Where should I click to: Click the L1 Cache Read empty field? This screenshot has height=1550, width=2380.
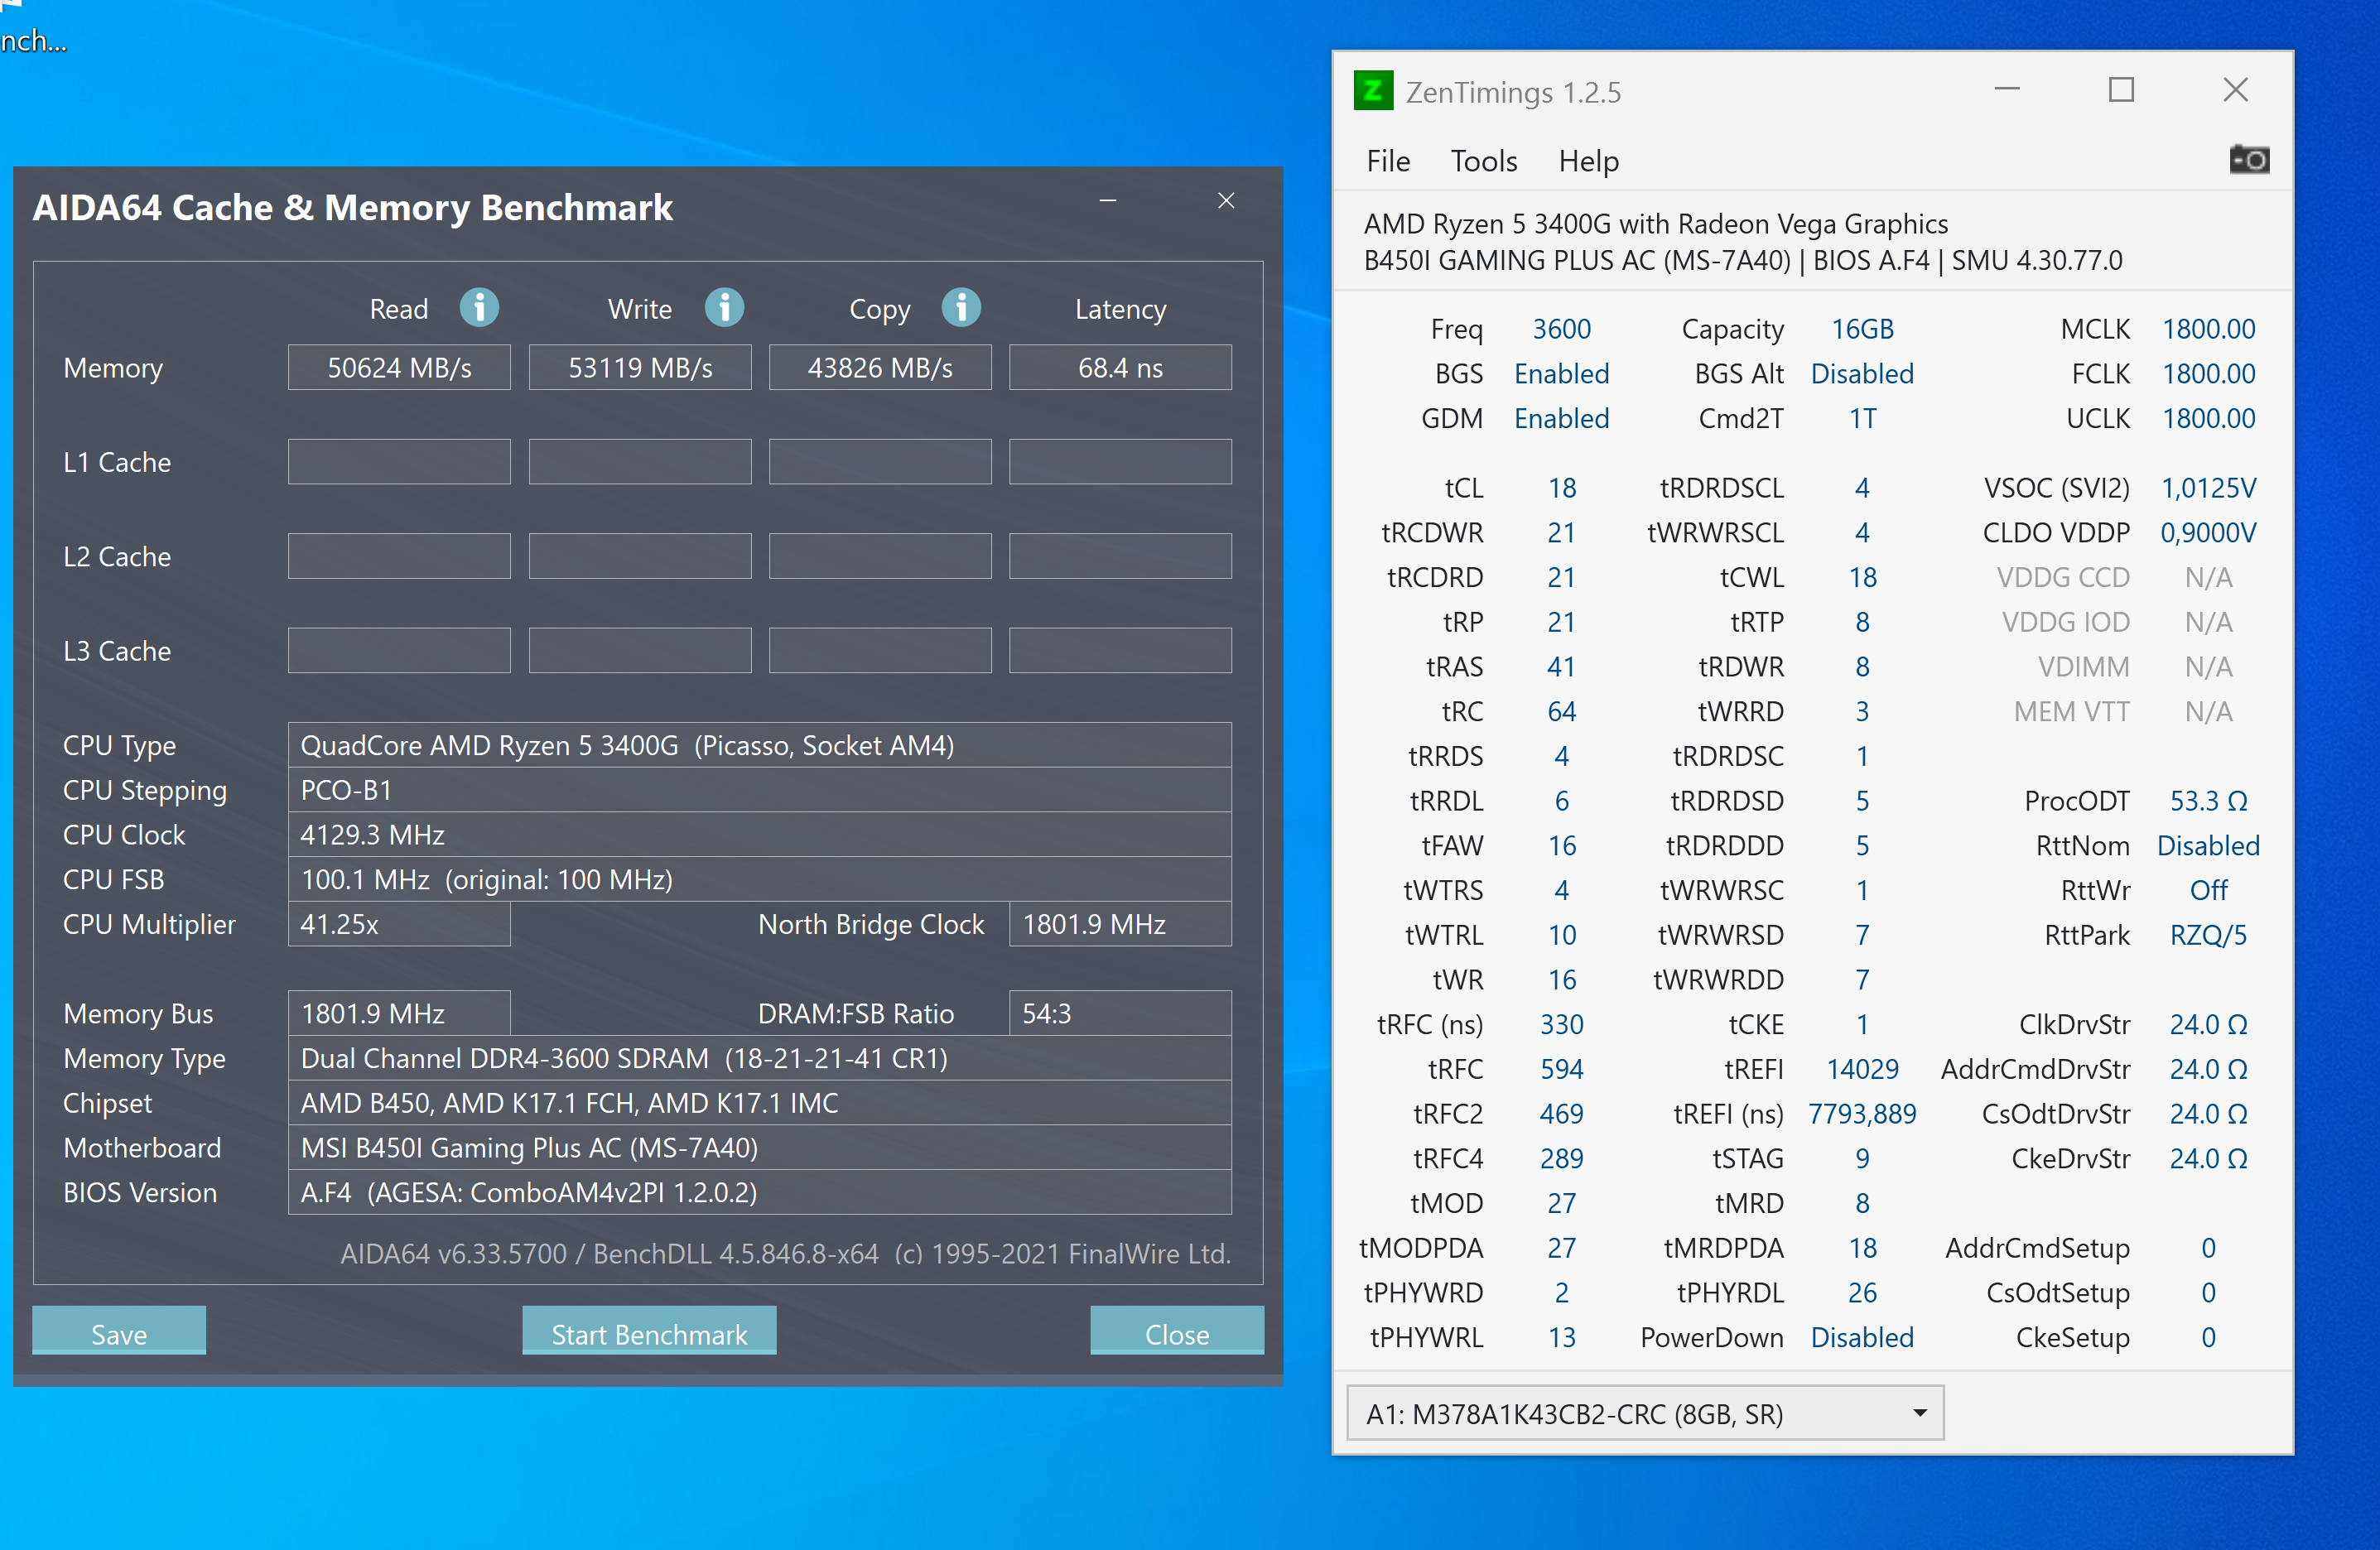tap(399, 462)
